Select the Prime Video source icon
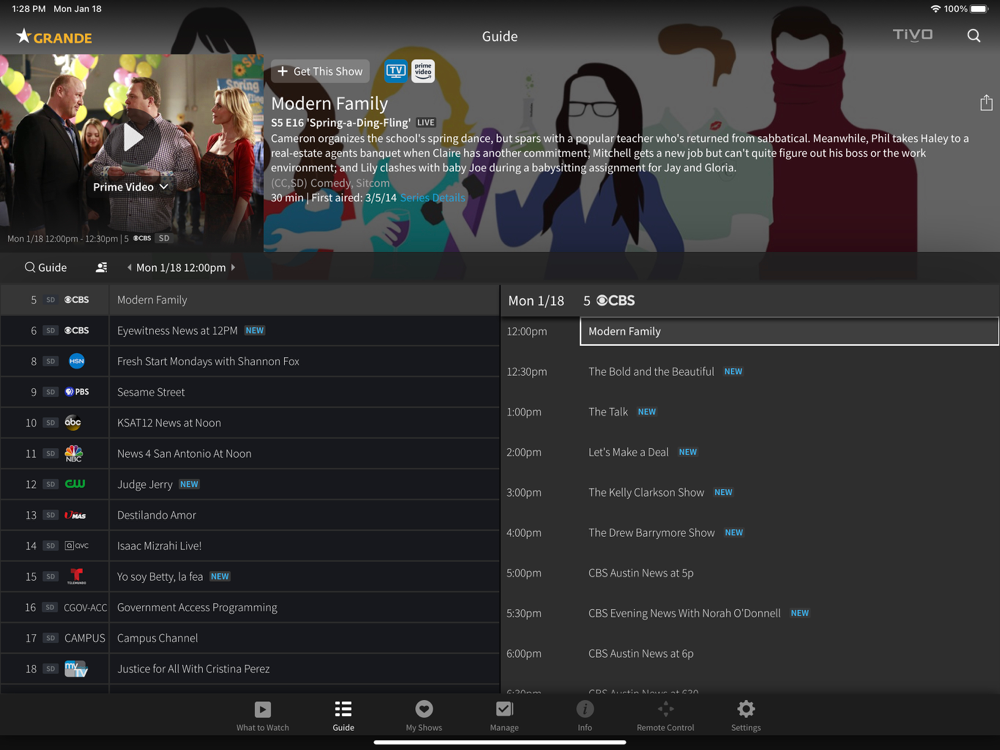The height and width of the screenshot is (750, 1000). click(x=423, y=71)
